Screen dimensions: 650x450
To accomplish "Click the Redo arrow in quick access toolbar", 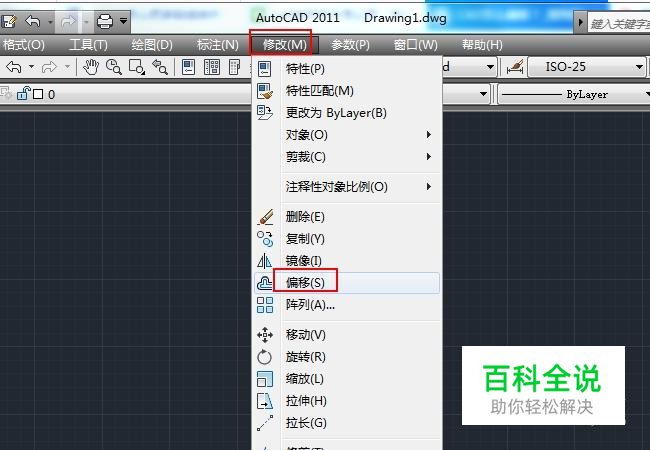I will click(68, 21).
